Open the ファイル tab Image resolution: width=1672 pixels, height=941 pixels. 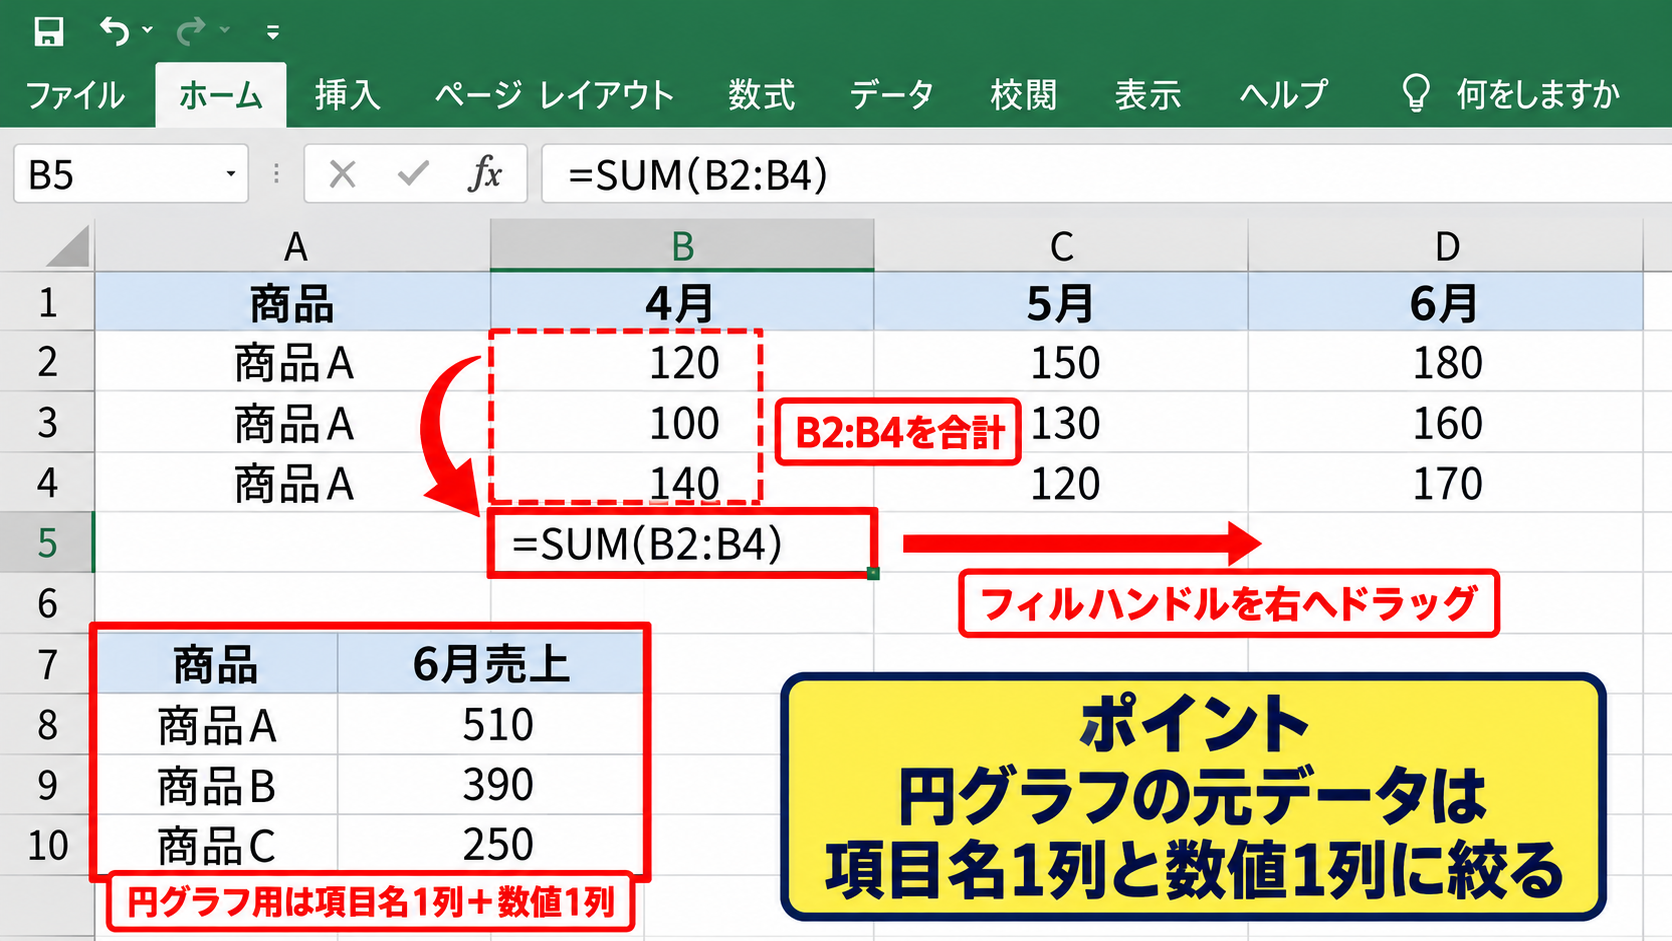point(75,95)
